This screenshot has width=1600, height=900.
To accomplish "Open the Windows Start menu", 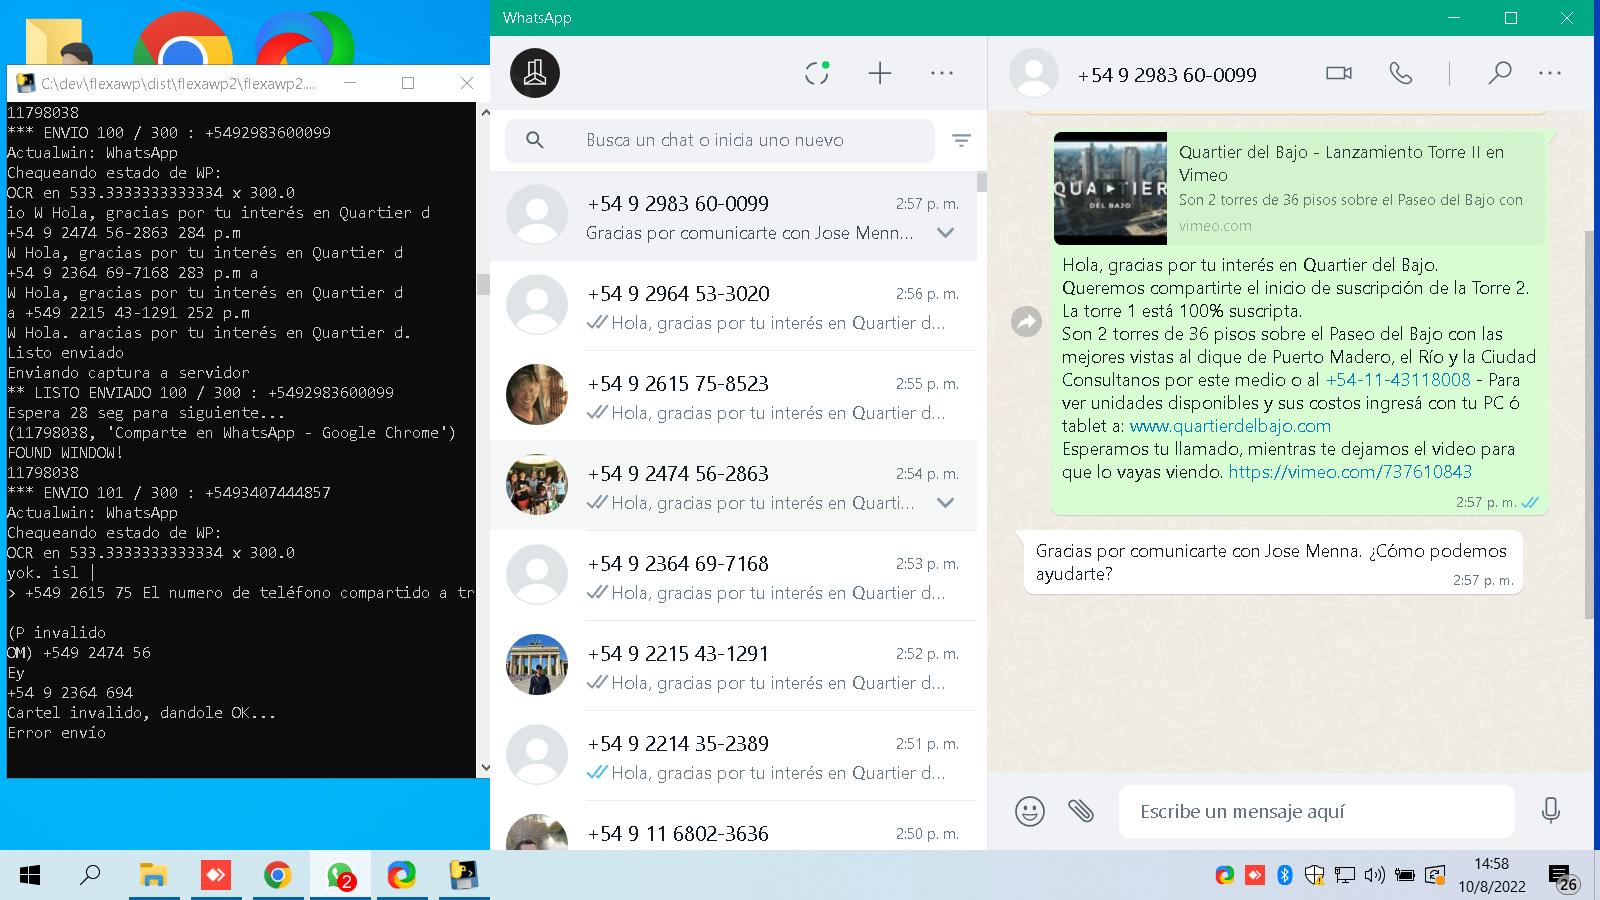I will pyautogui.click(x=30, y=876).
